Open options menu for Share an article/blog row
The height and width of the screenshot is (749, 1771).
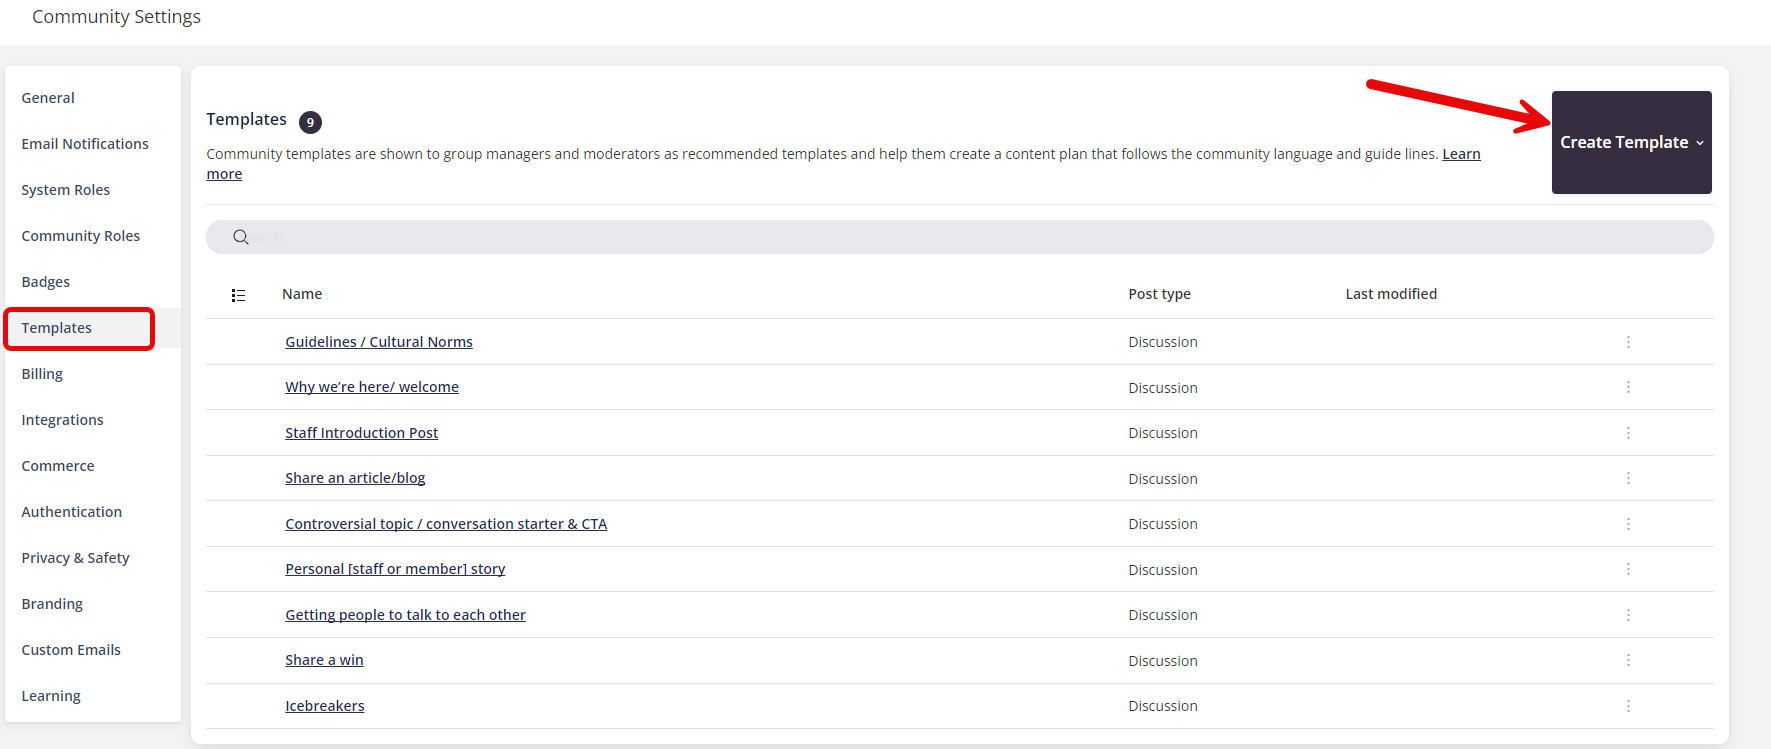1628,478
